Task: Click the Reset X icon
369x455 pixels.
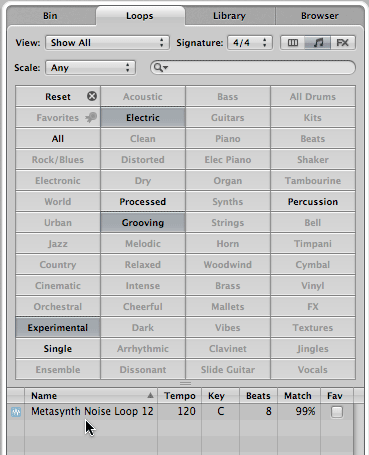Action: (92, 96)
